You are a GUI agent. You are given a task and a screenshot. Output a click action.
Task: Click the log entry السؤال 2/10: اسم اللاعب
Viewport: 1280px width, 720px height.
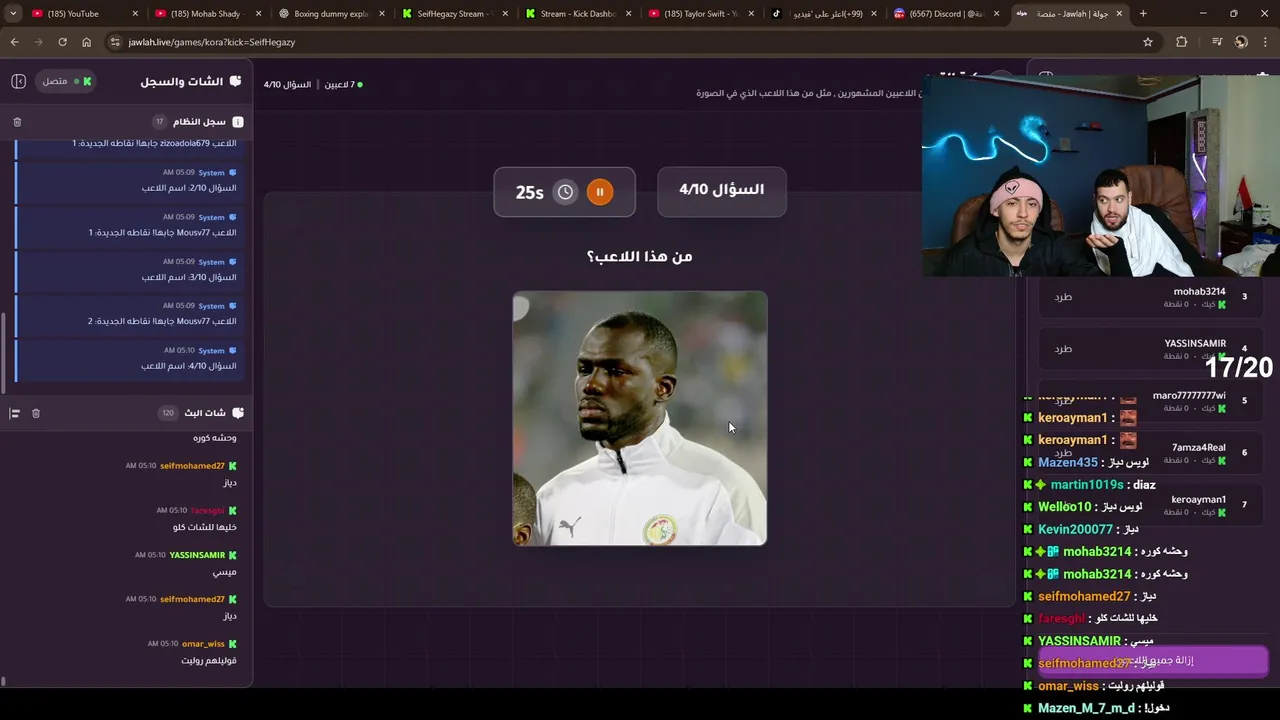[131, 180]
